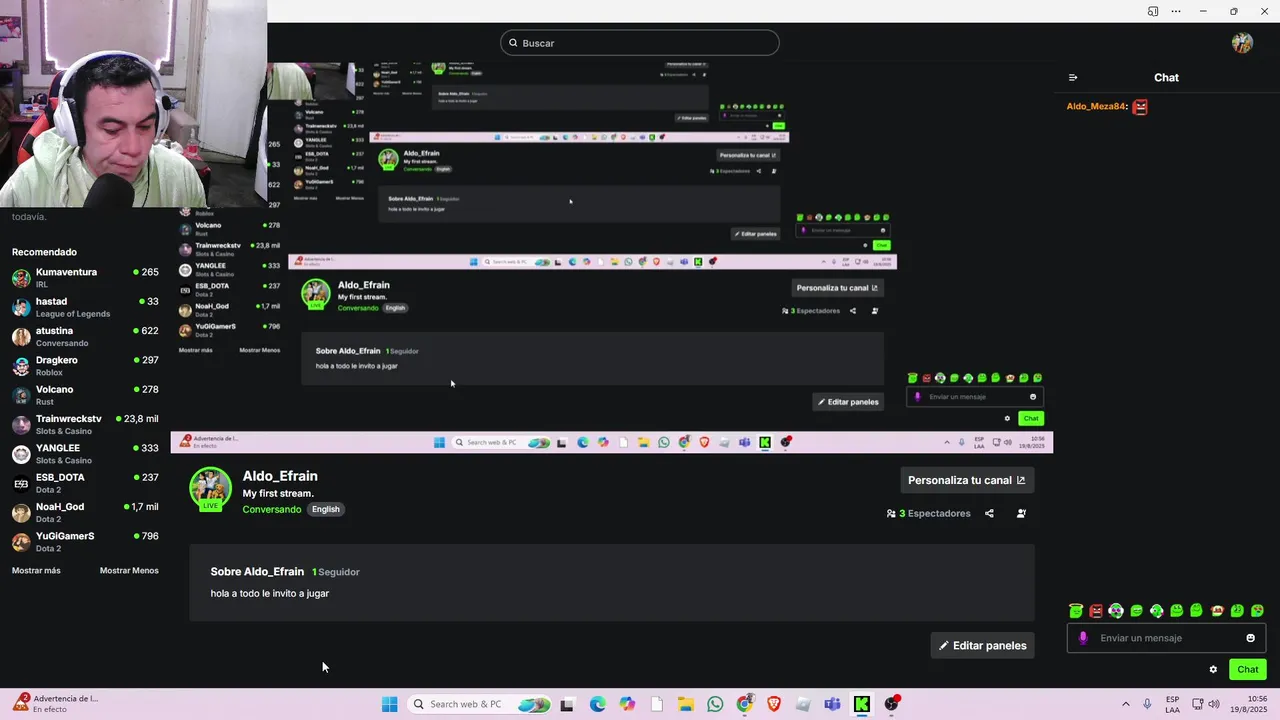
Task: Click bio text hola a todo le invito
Action: click(x=270, y=594)
